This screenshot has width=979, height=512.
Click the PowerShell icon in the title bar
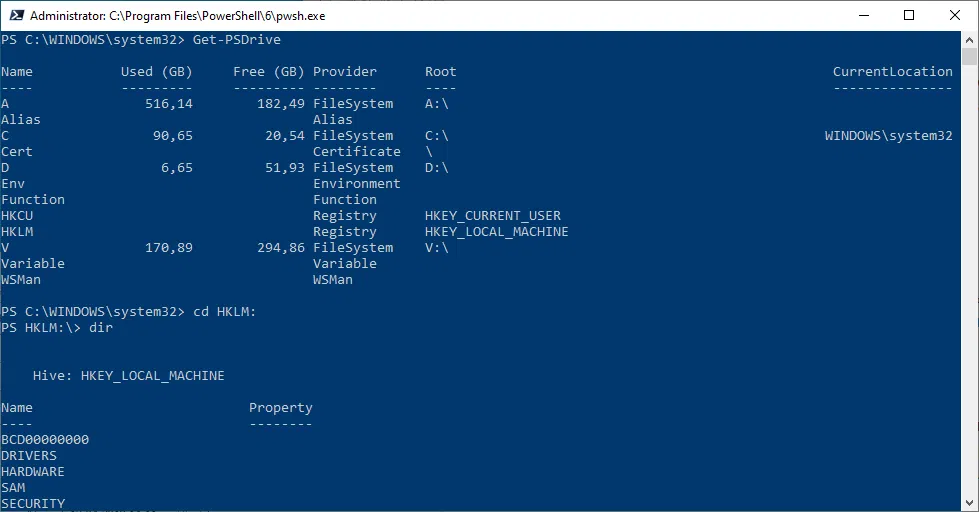pos(15,15)
